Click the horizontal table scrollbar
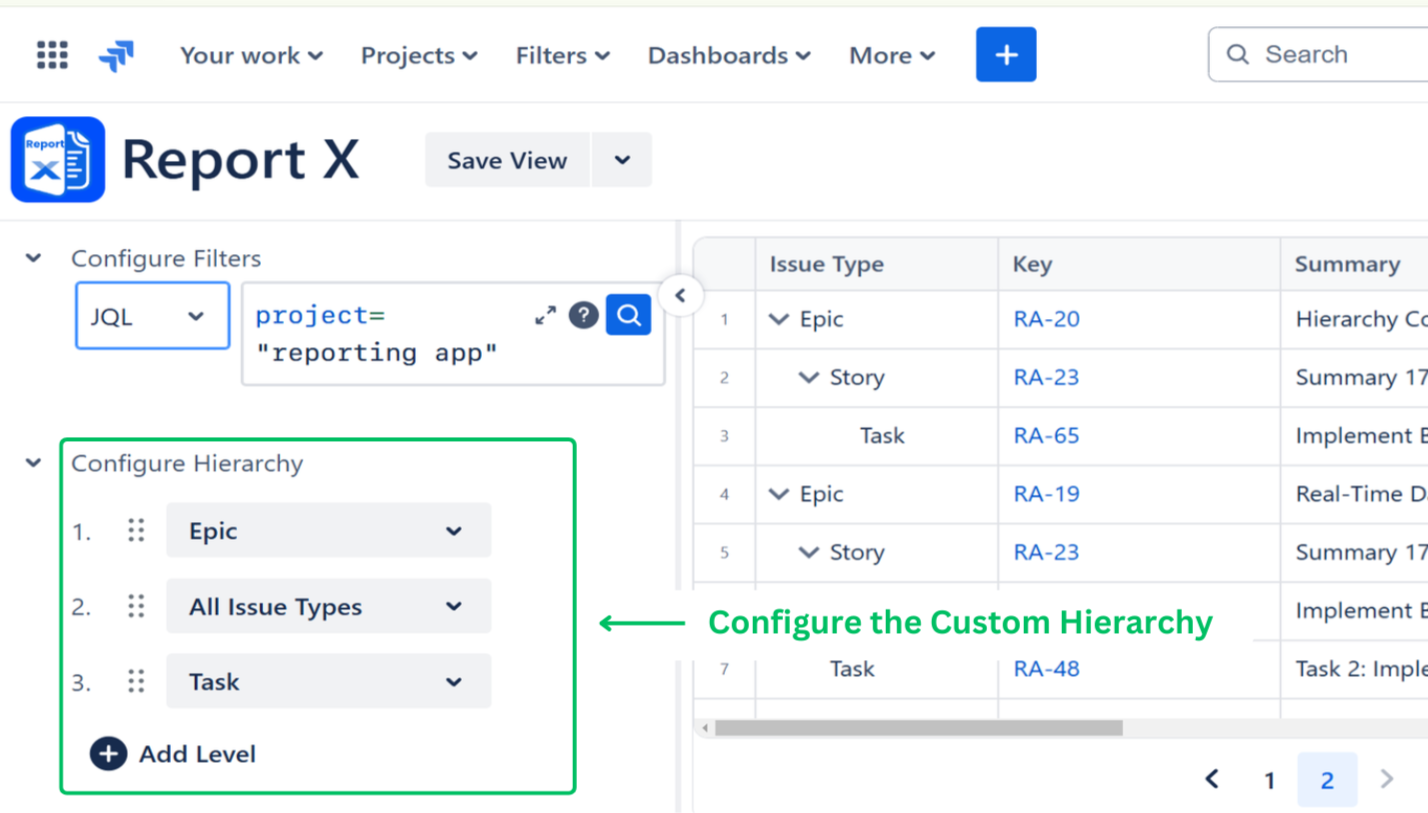This screenshot has width=1428, height=813. tap(918, 728)
